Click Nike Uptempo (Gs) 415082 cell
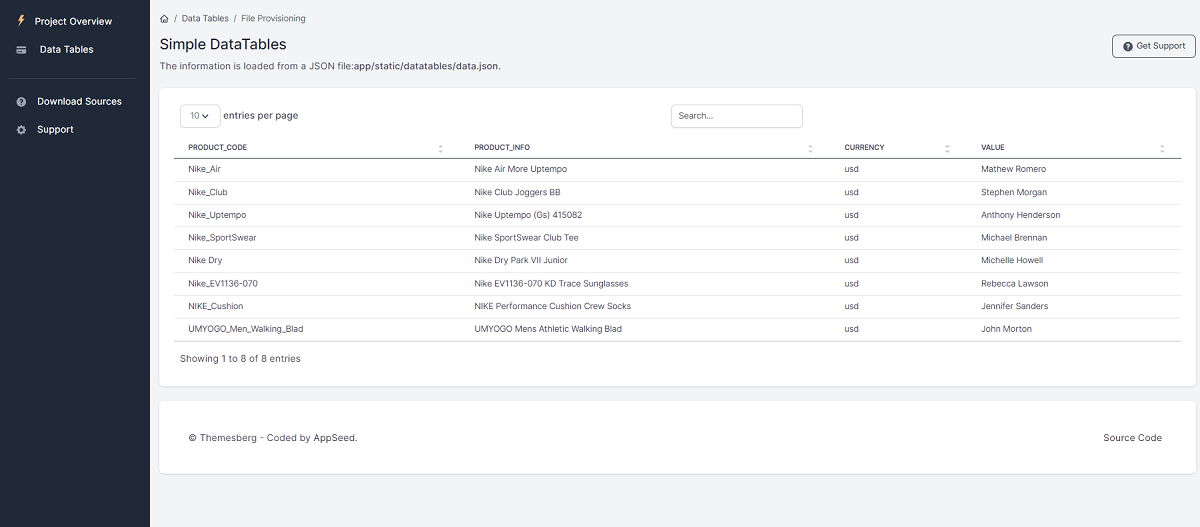The height and width of the screenshot is (527, 1200). pyautogui.click(x=528, y=215)
